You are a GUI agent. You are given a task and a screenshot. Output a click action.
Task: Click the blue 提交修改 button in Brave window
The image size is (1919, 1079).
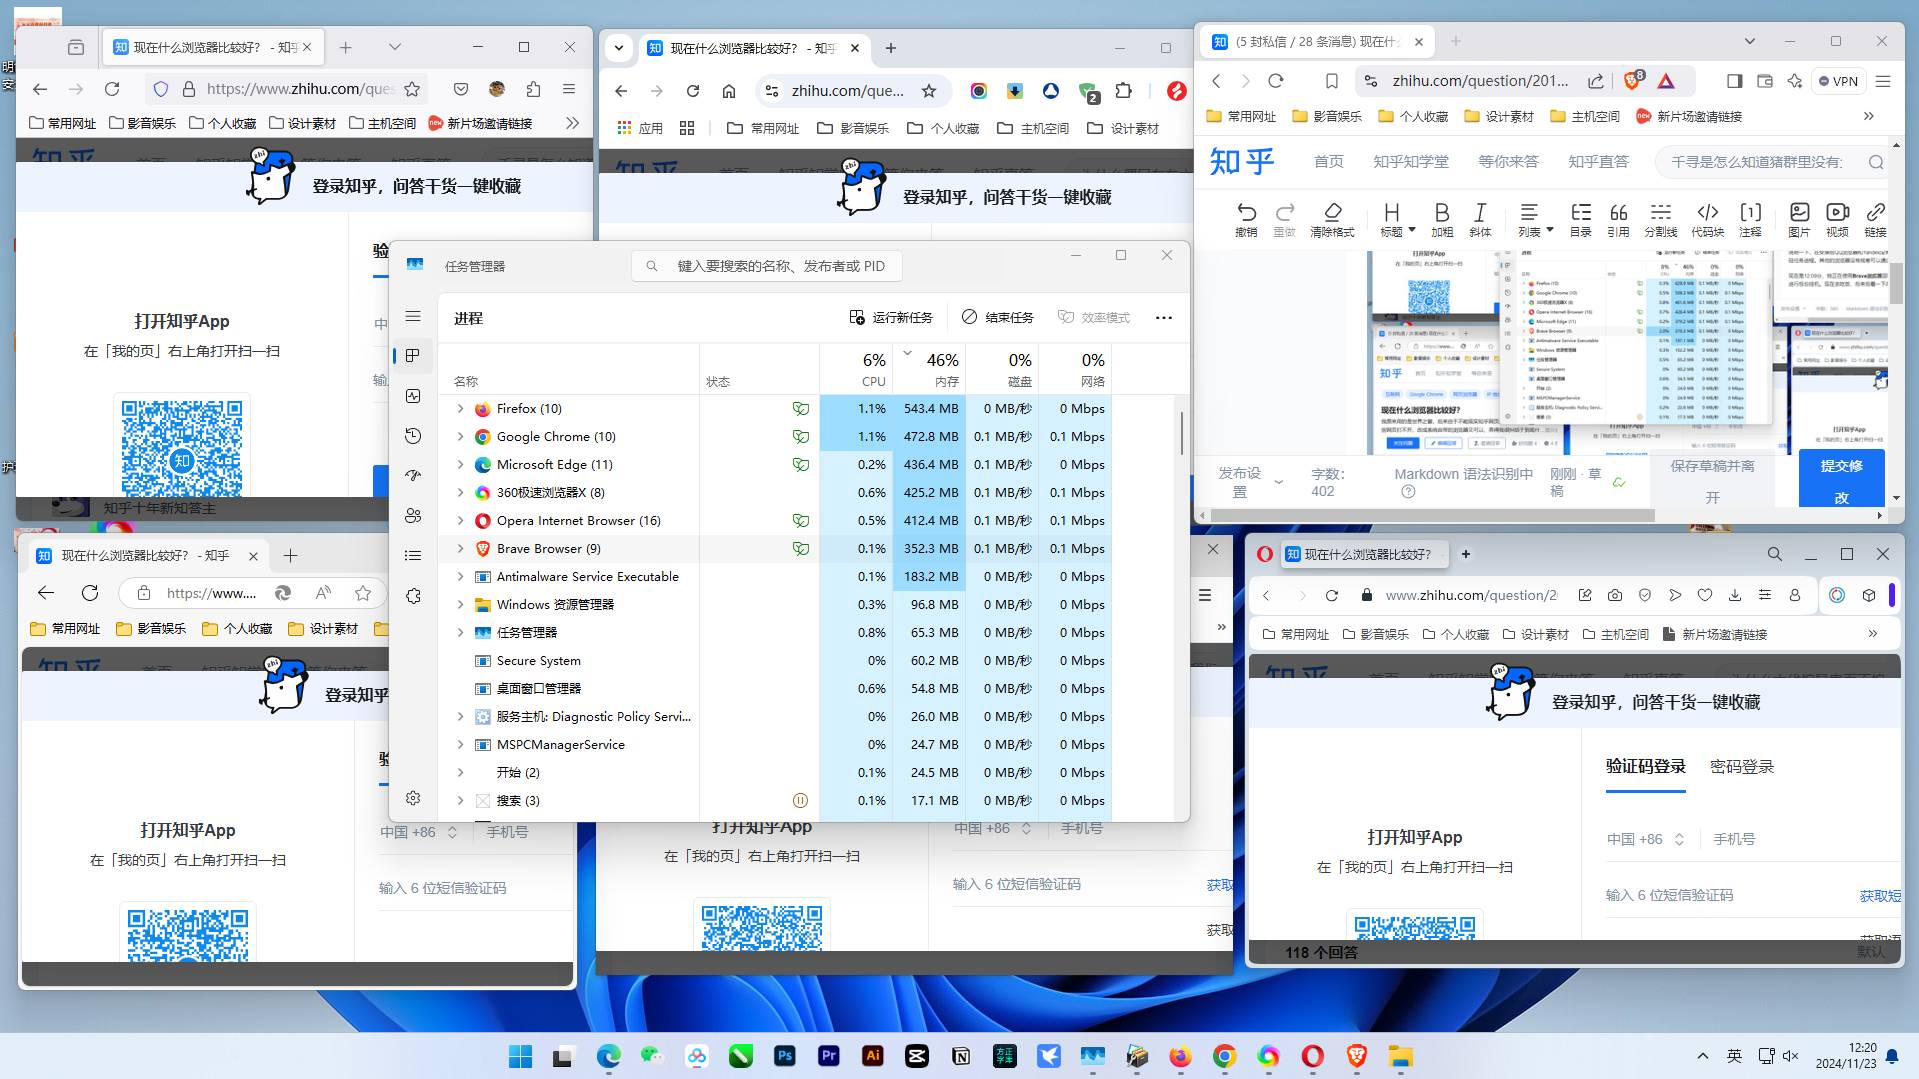point(1841,480)
